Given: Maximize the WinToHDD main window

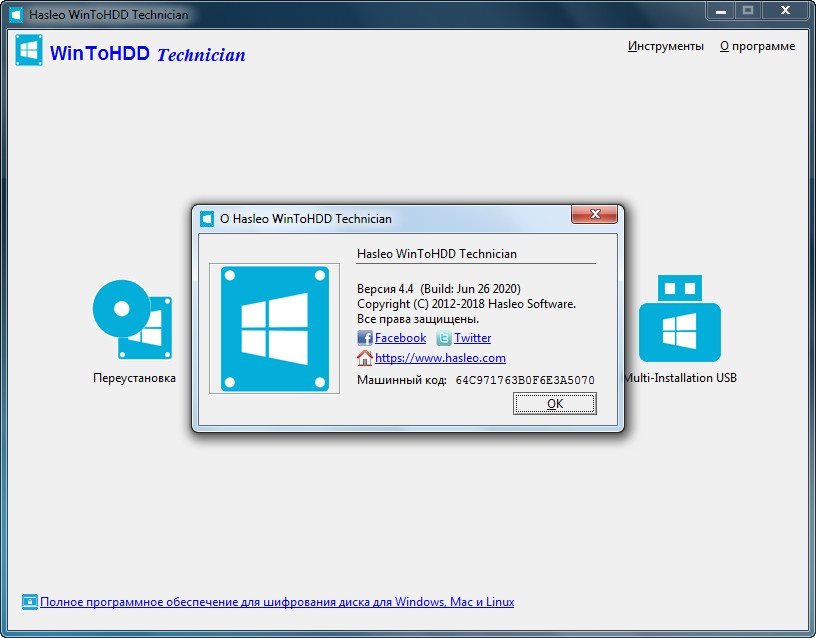Looking at the screenshot, I should pos(747,11).
